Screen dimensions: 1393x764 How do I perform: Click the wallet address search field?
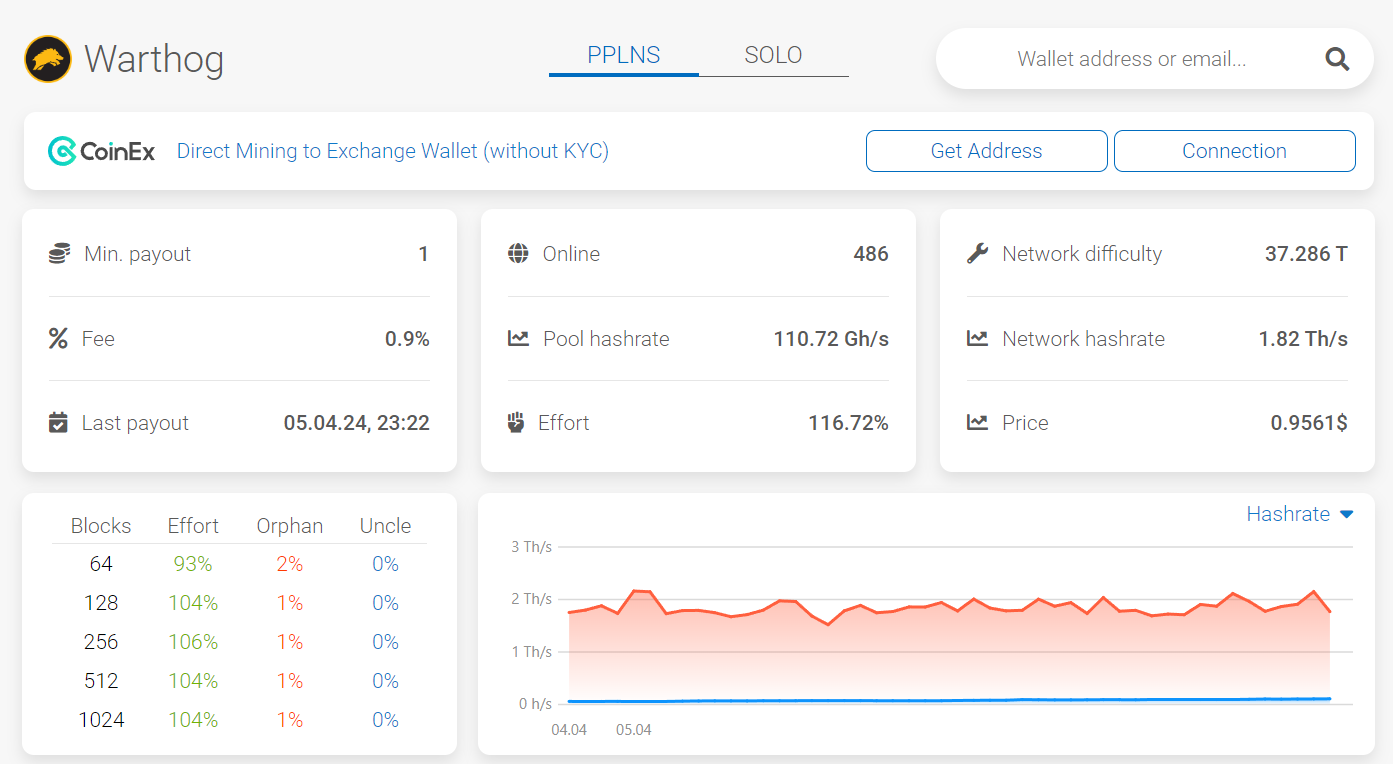click(x=1130, y=59)
